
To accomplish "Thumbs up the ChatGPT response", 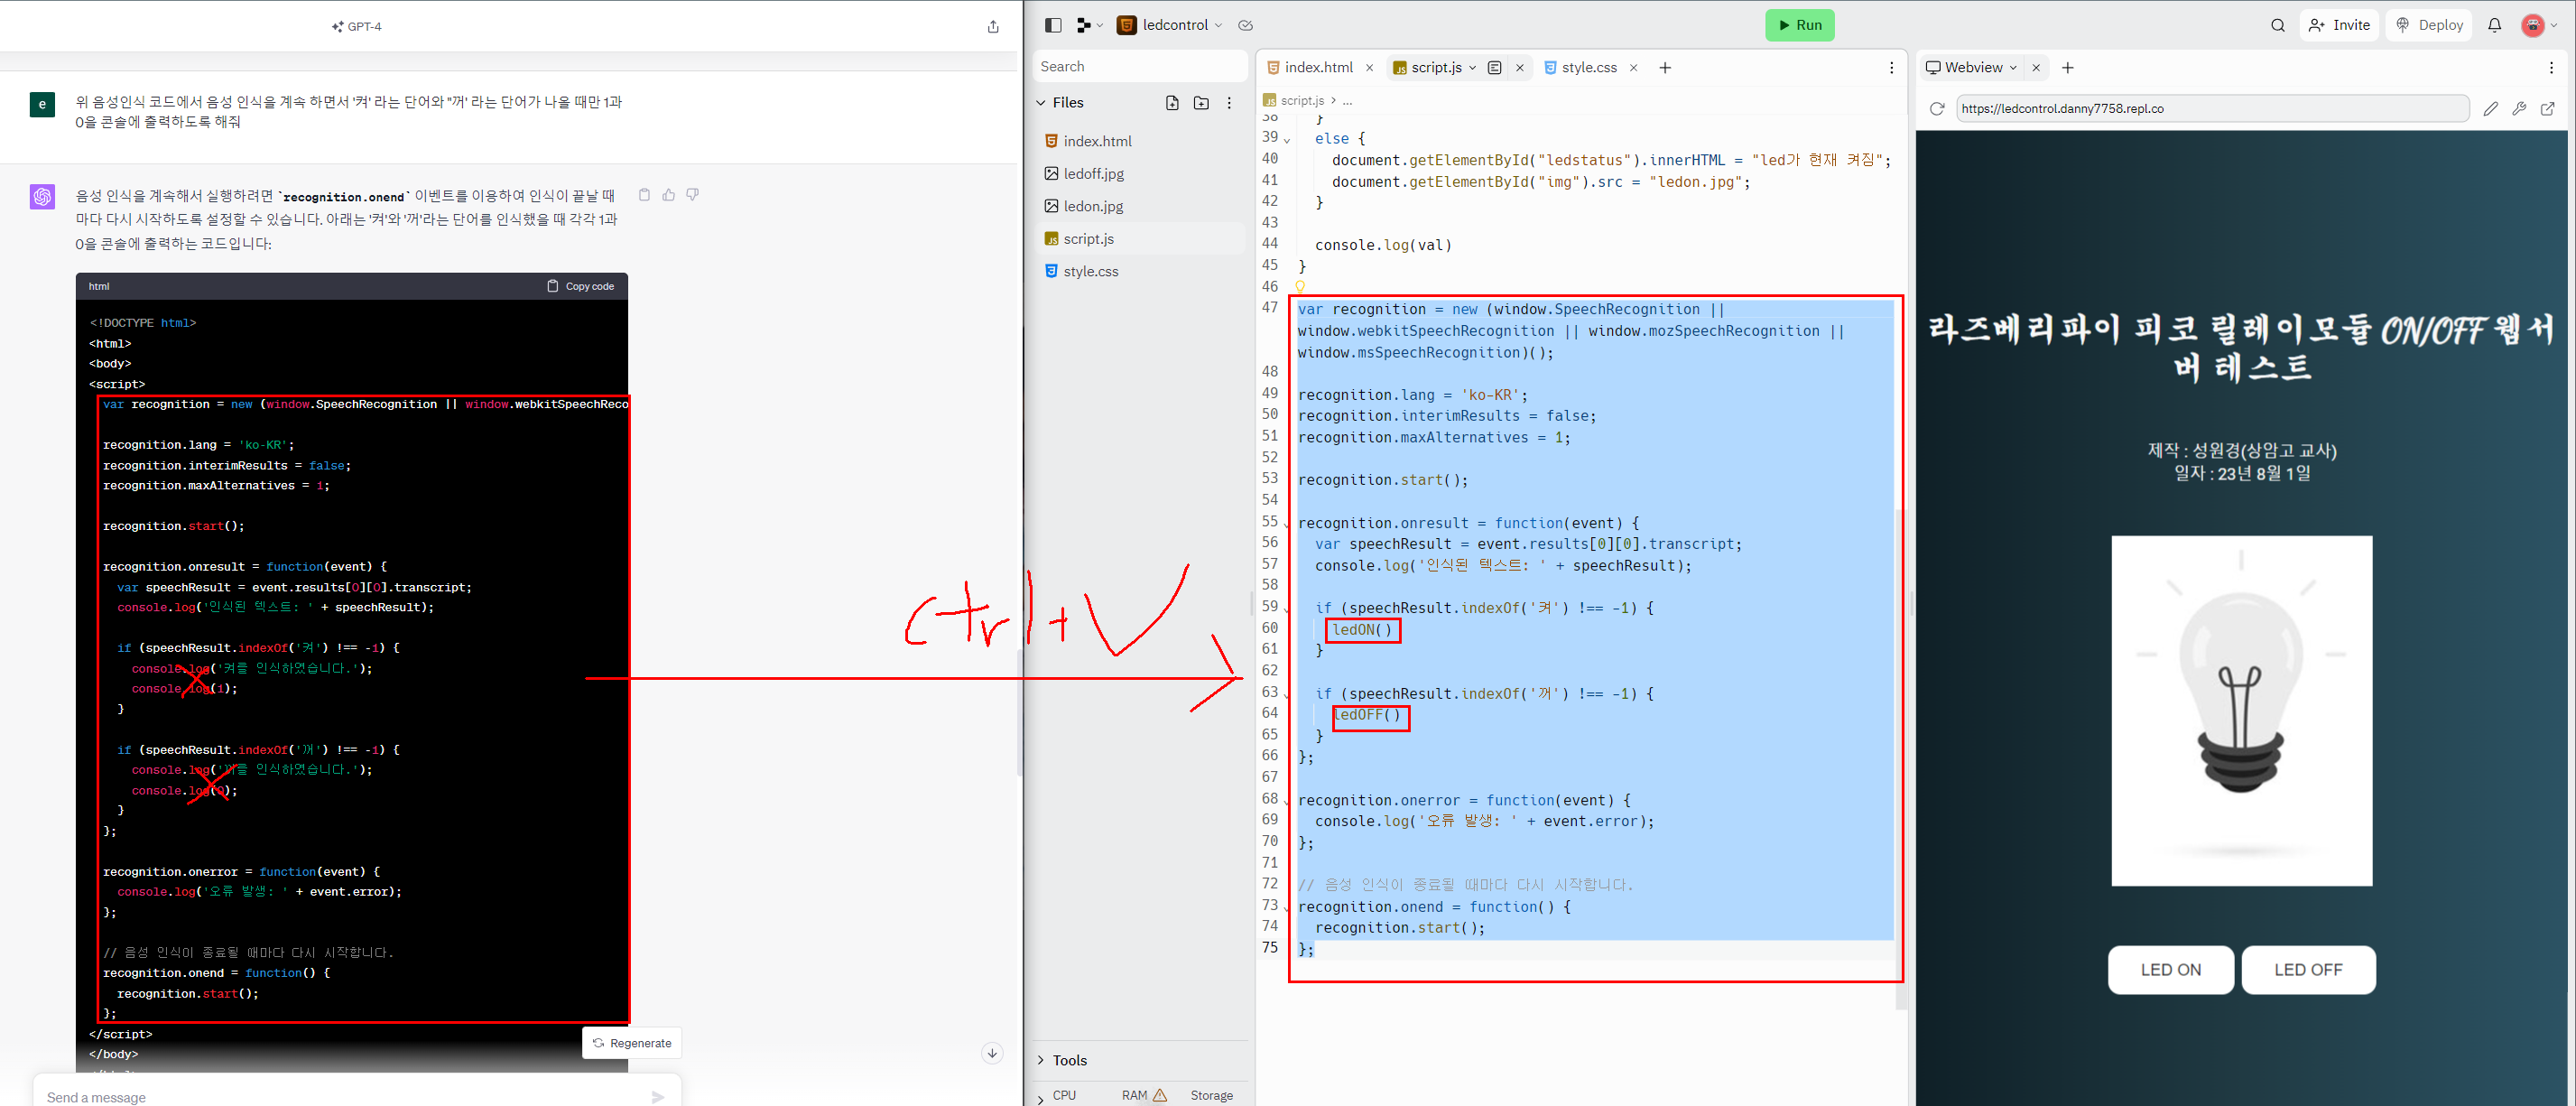I will pos(668,195).
